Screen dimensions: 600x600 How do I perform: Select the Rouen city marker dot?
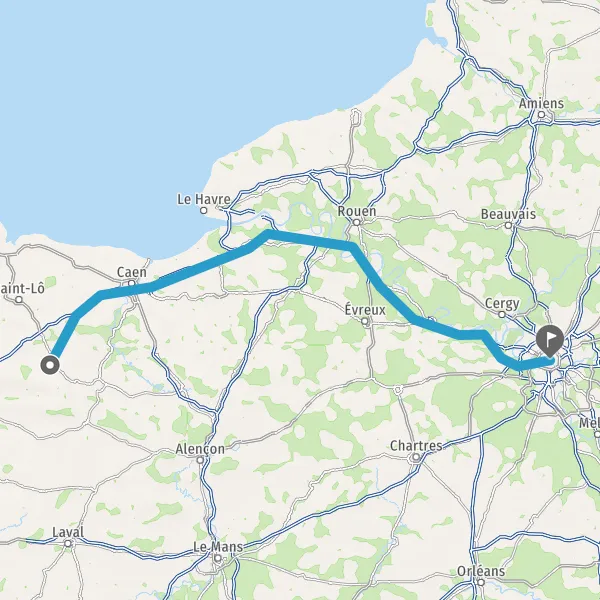point(356,222)
